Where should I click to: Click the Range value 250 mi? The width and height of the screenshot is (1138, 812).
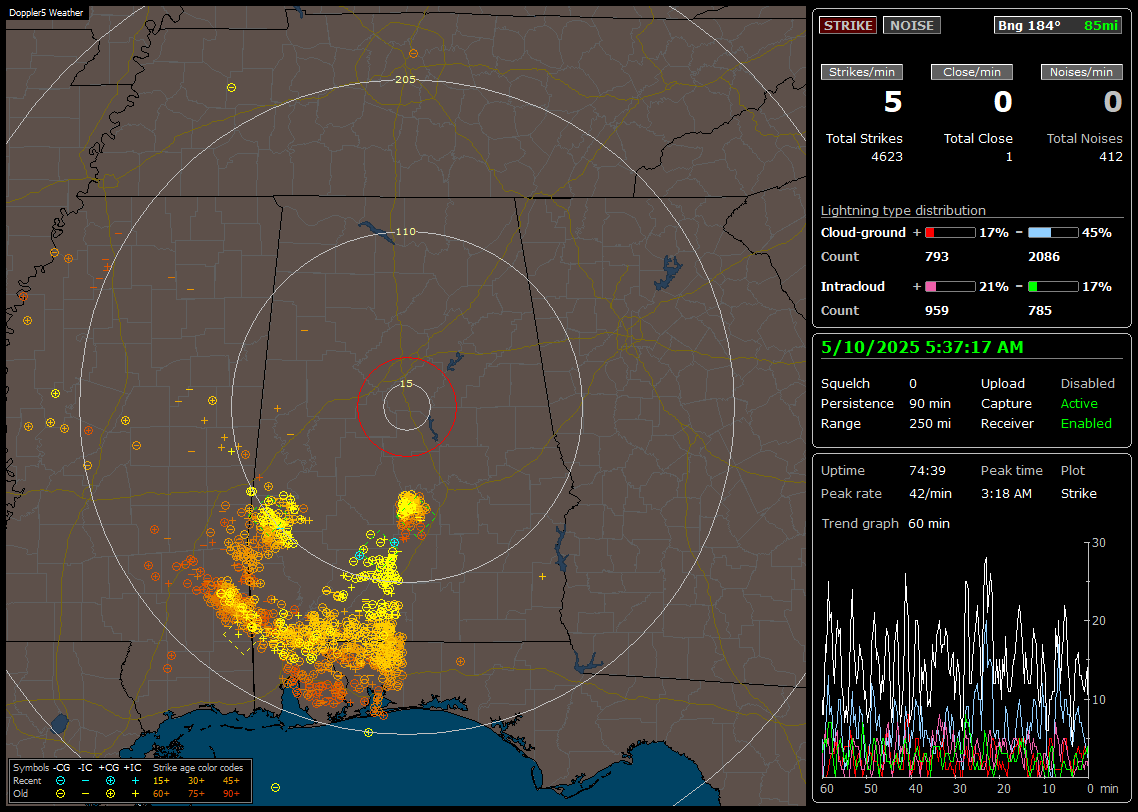click(x=930, y=424)
